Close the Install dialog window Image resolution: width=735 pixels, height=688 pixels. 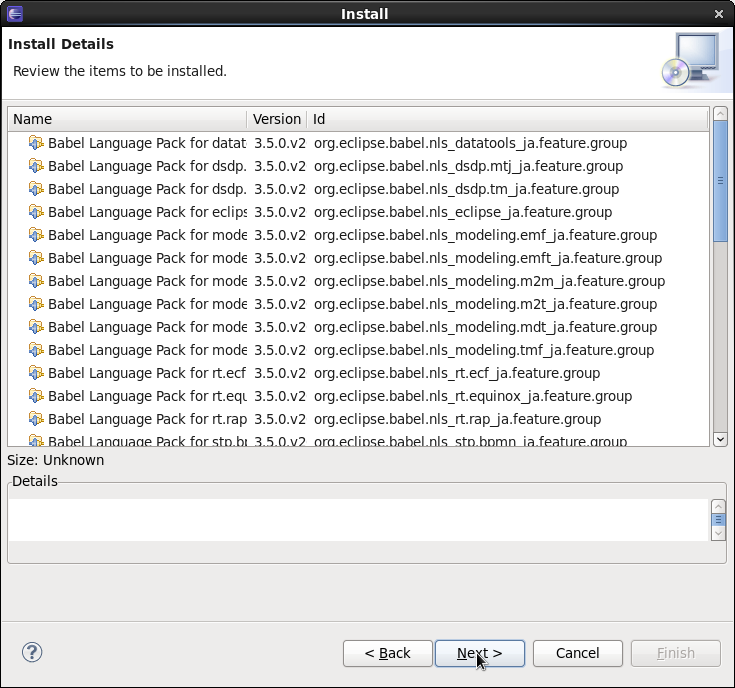pos(719,14)
